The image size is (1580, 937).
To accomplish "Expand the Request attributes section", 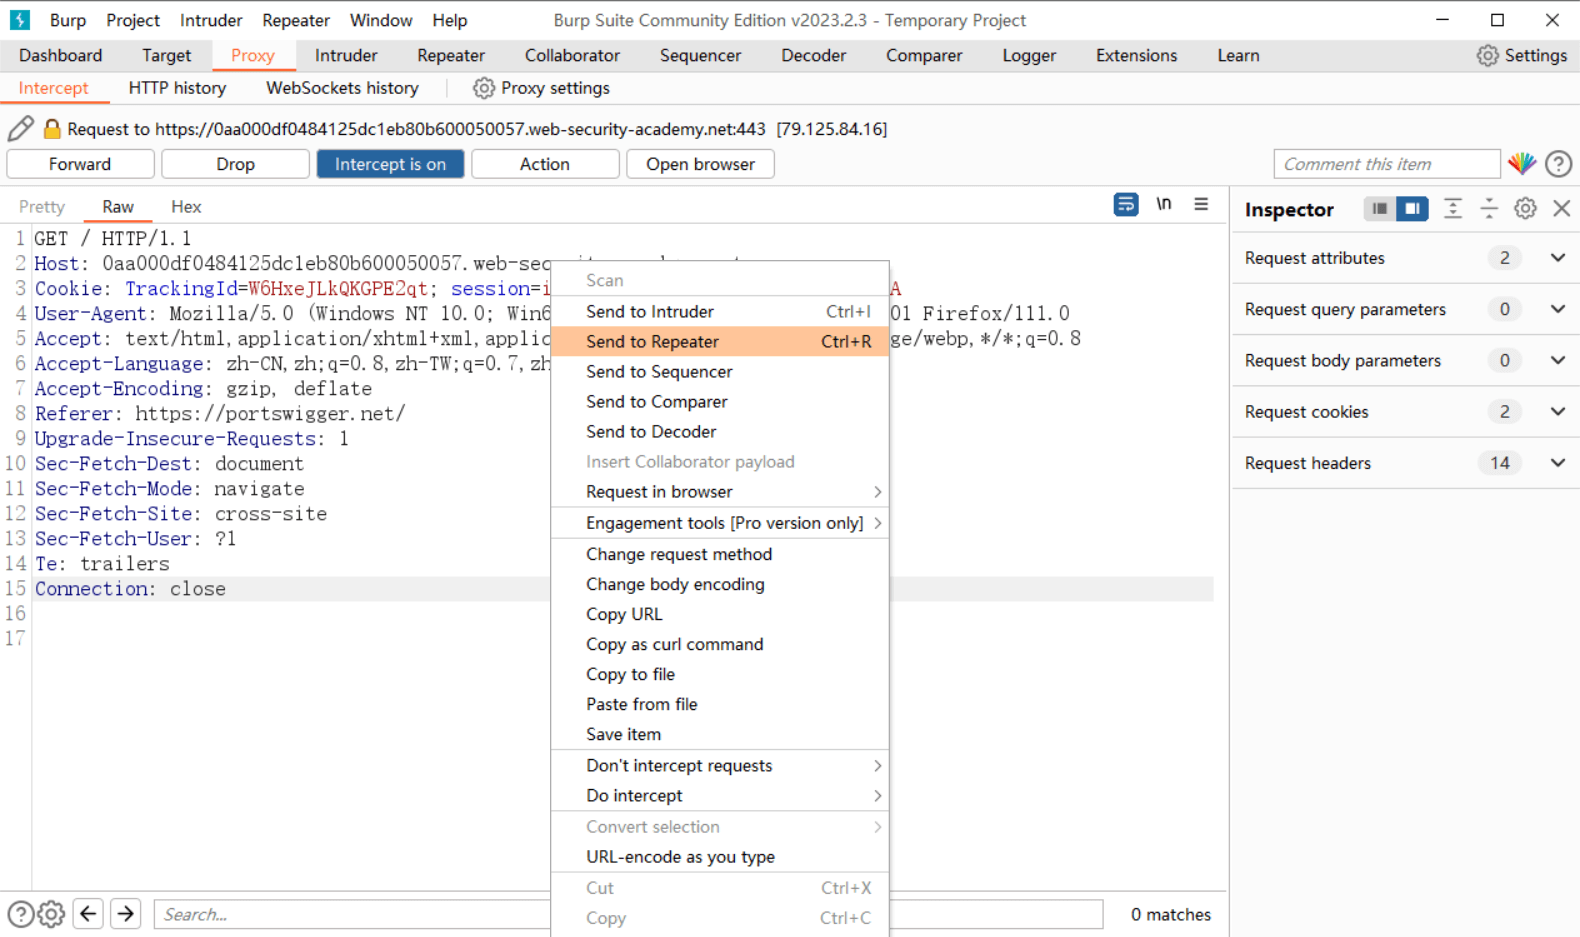I will click(1557, 258).
